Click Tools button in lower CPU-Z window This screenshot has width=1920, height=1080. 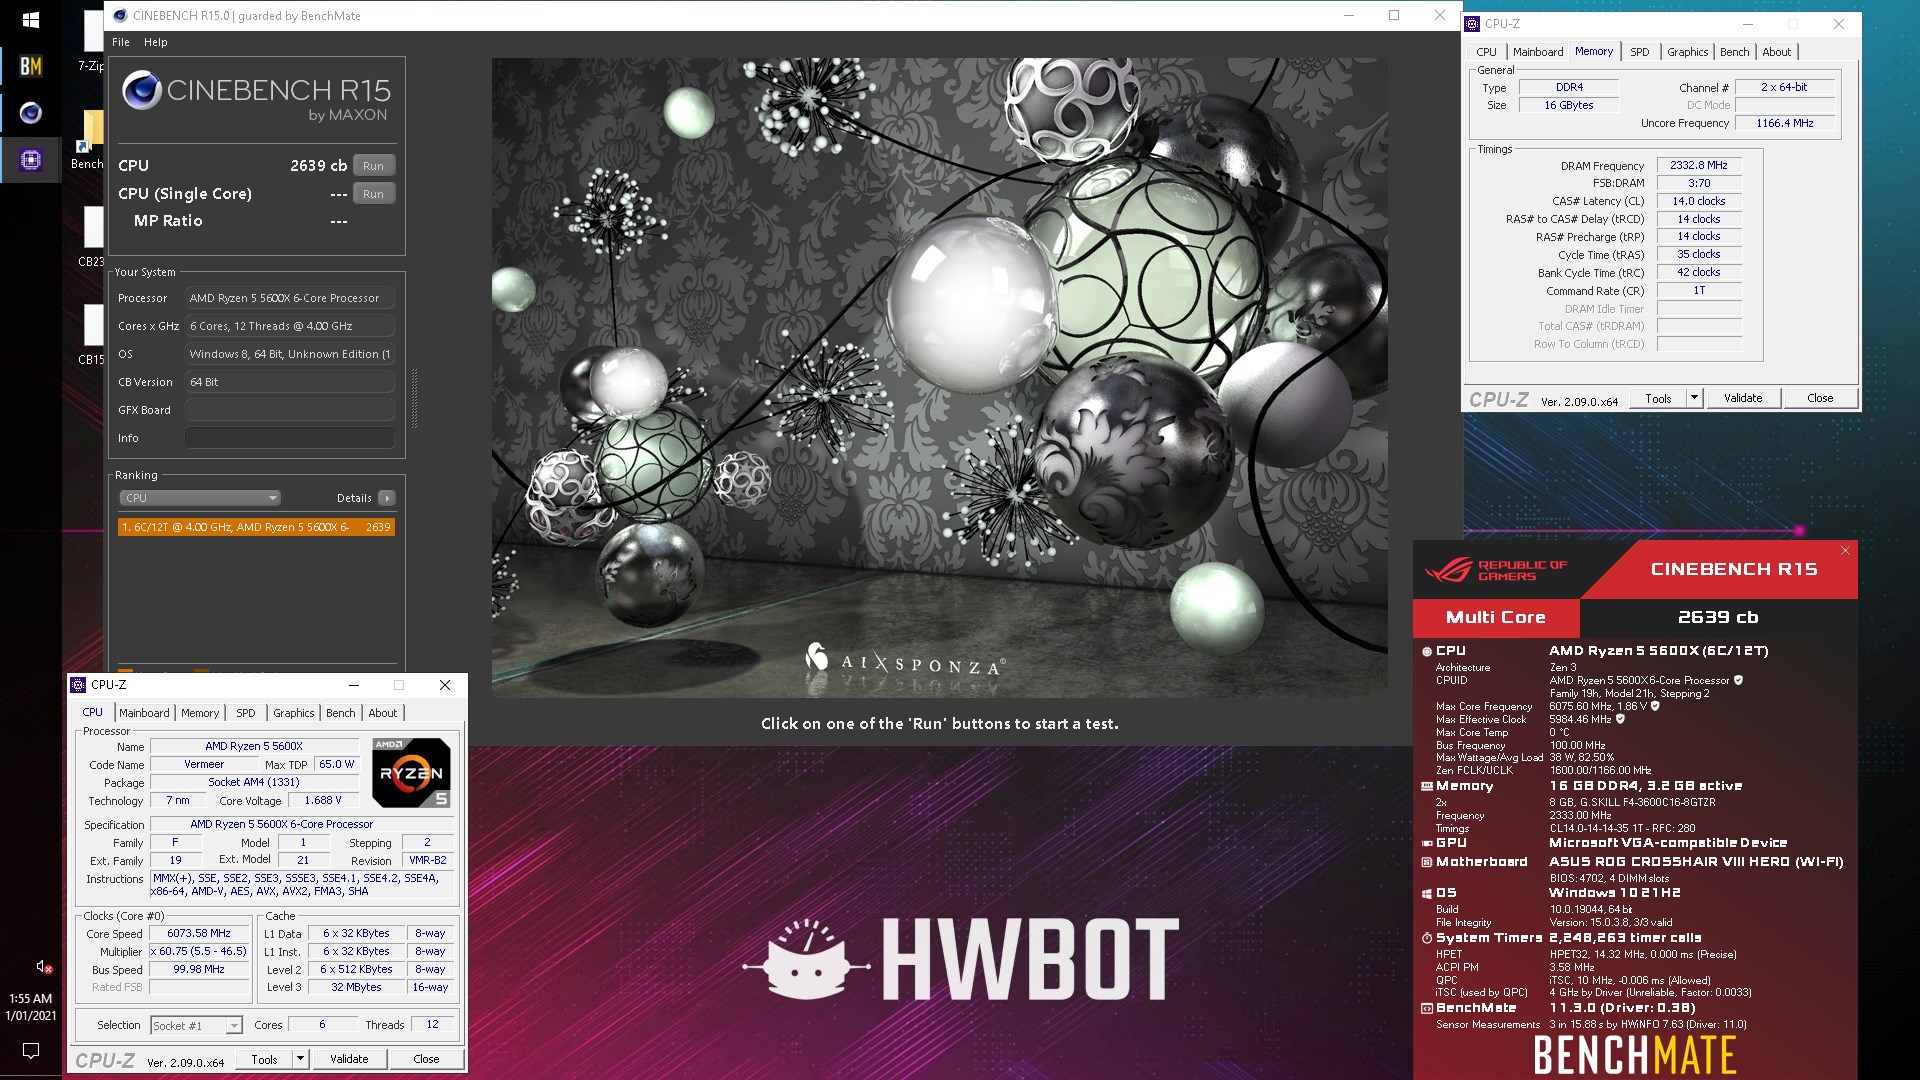coord(264,1059)
